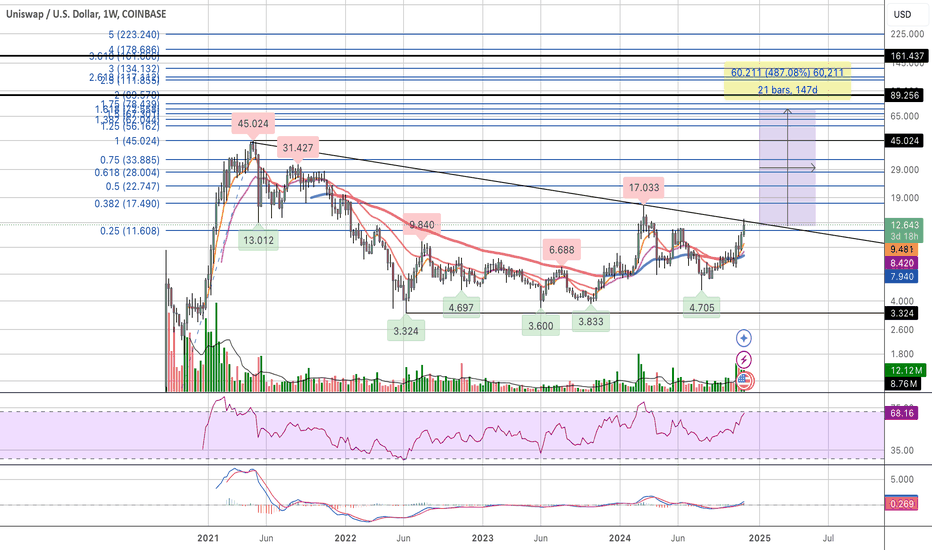The image size is (932, 550).
Task: Click the orange 9.481 moving average label
Action: coord(902,250)
